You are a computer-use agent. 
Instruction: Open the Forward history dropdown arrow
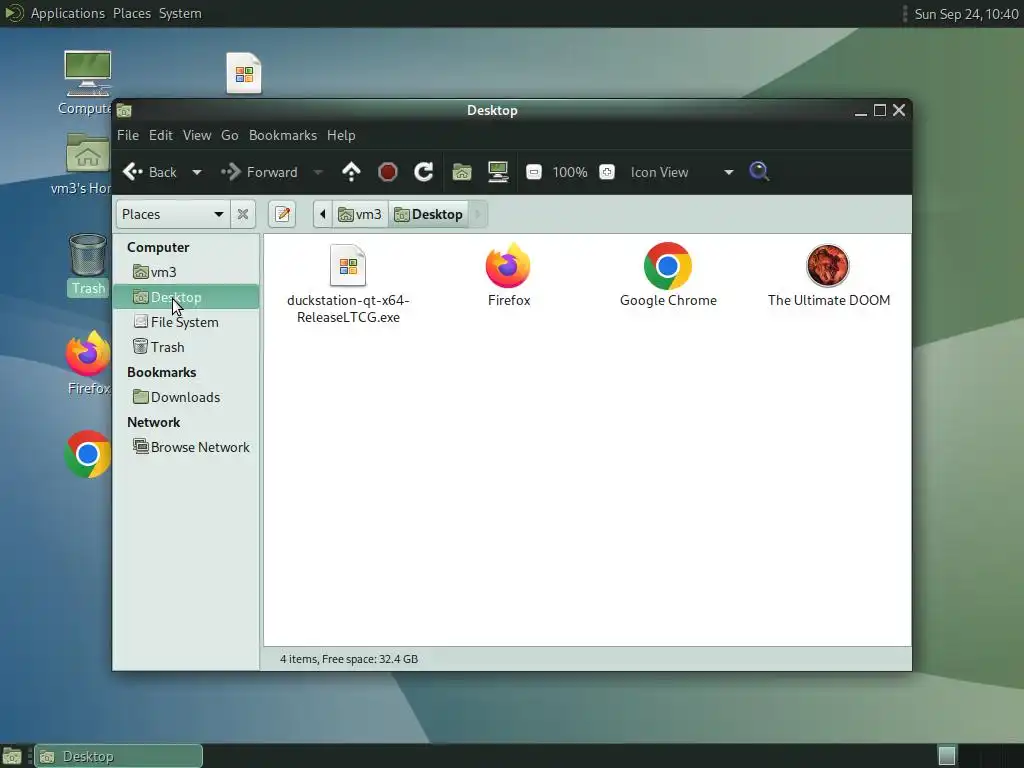coord(318,172)
